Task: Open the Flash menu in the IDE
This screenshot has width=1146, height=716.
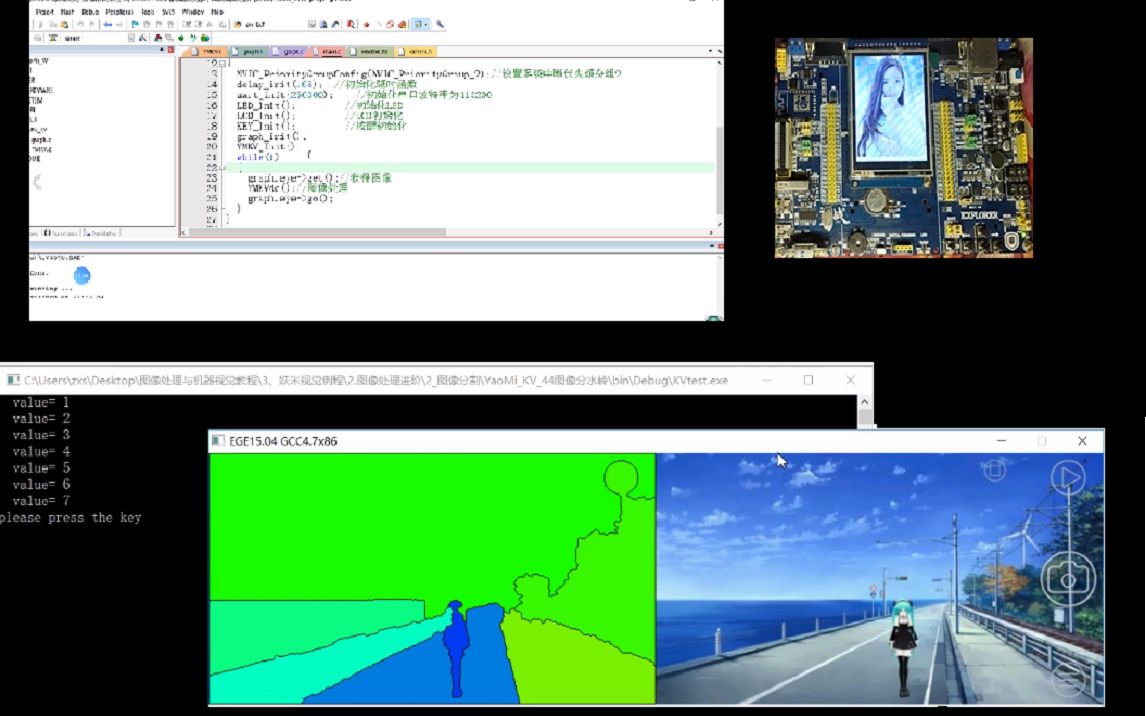Action: (67, 12)
